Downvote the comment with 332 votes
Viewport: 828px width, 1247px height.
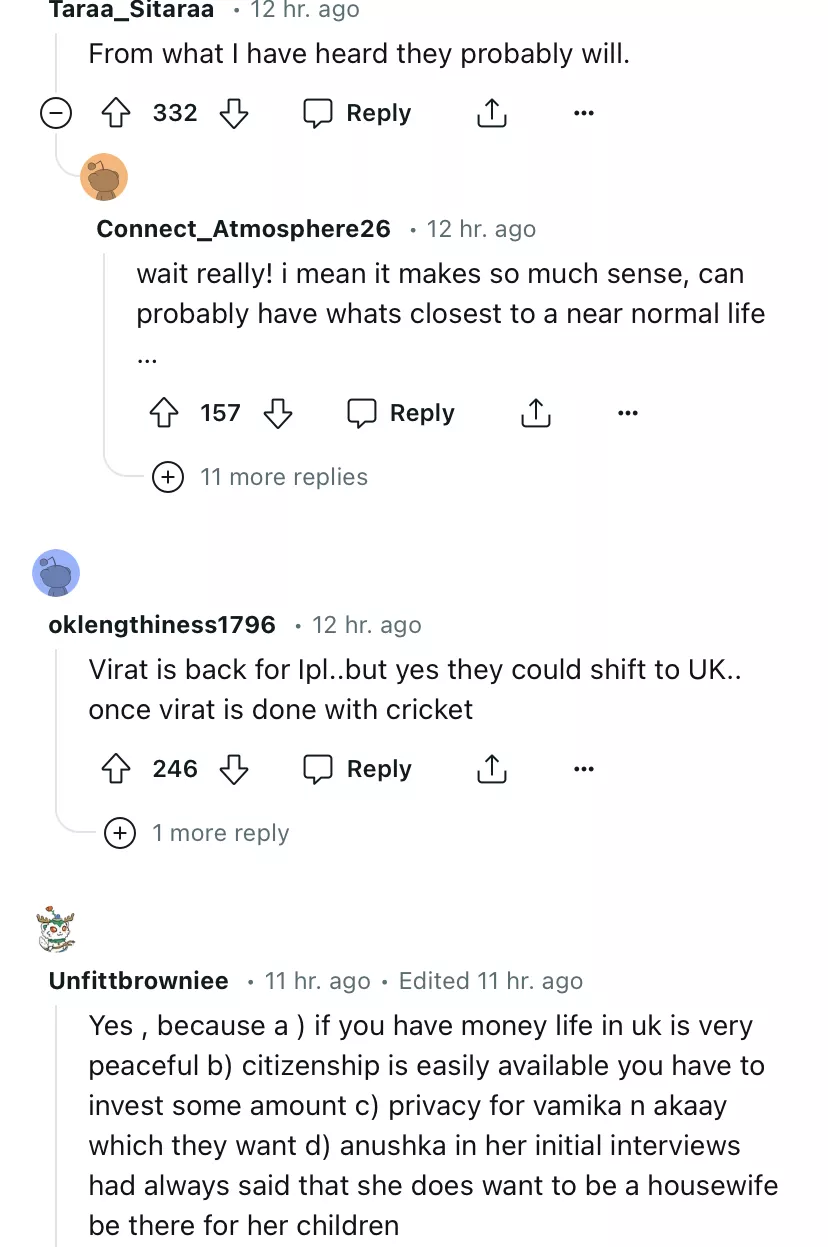[x=233, y=113]
